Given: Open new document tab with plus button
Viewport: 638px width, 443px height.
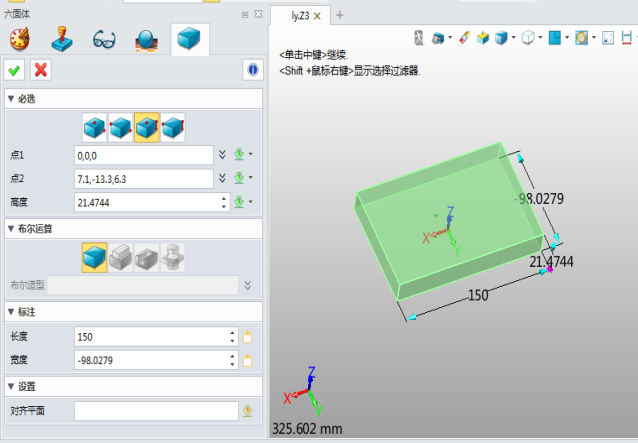Looking at the screenshot, I should tap(339, 15).
